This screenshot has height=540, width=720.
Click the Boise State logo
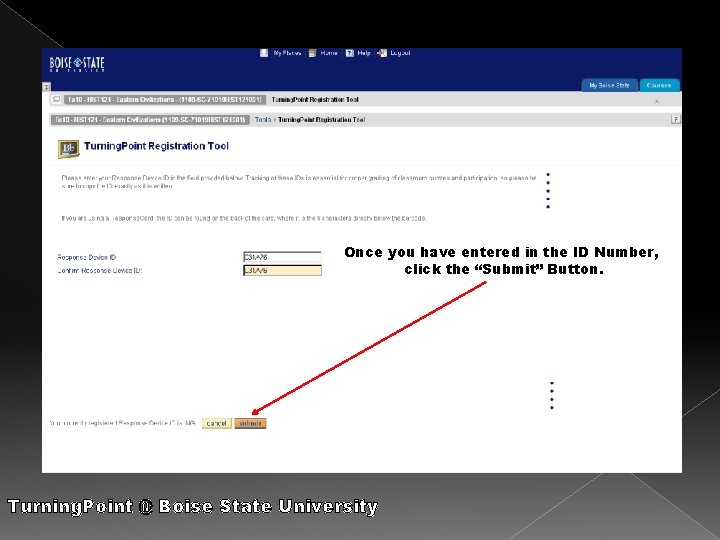coord(77,64)
